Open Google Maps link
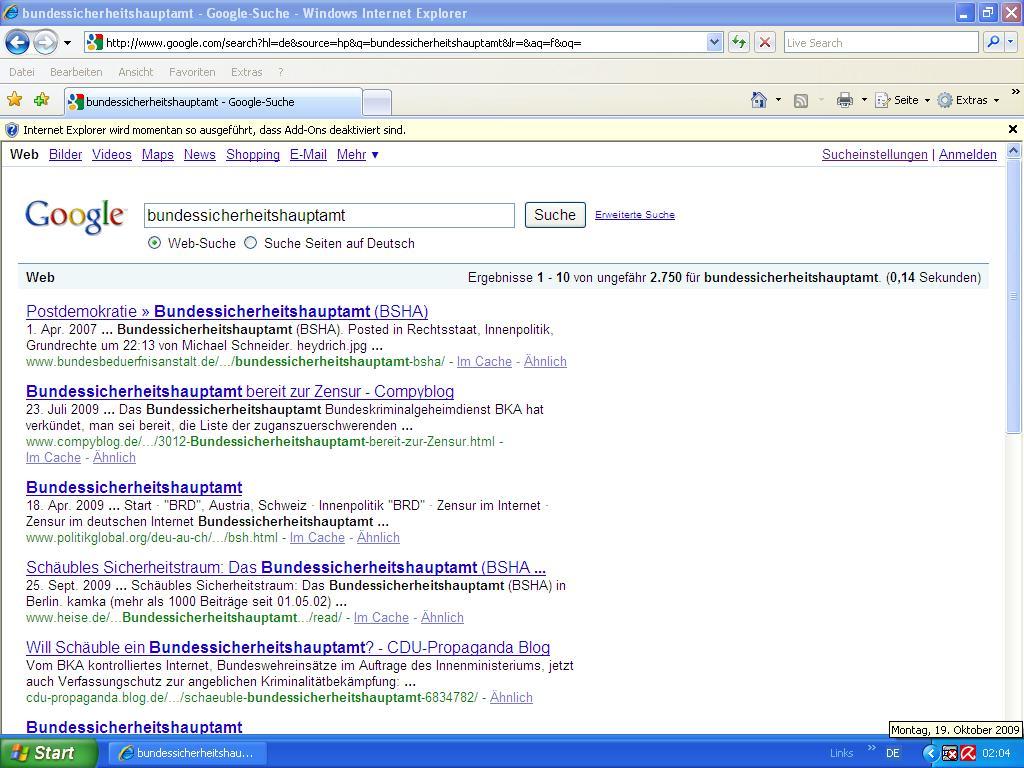This screenshot has width=1024, height=768. tap(157, 155)
